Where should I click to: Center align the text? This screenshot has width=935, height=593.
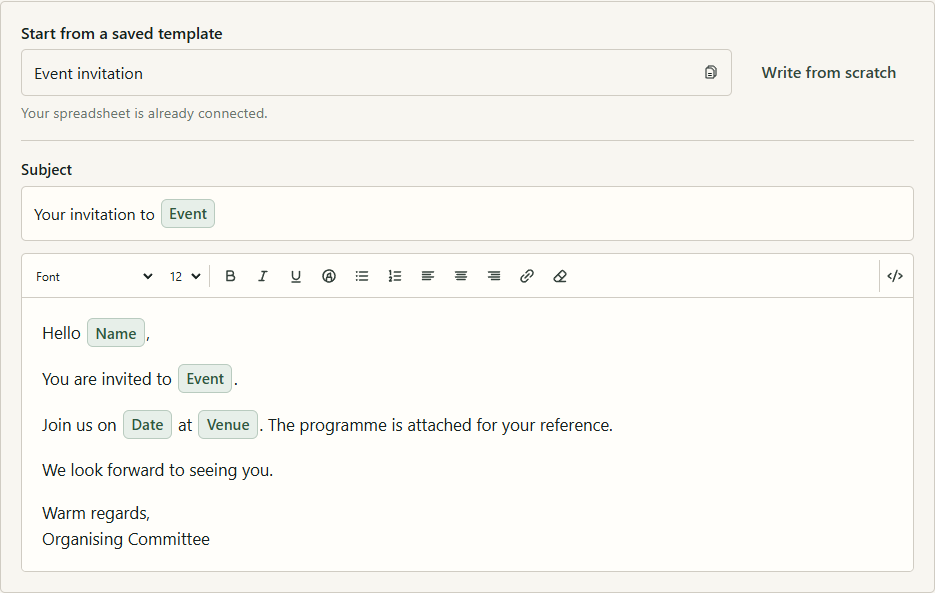point(461,276)
